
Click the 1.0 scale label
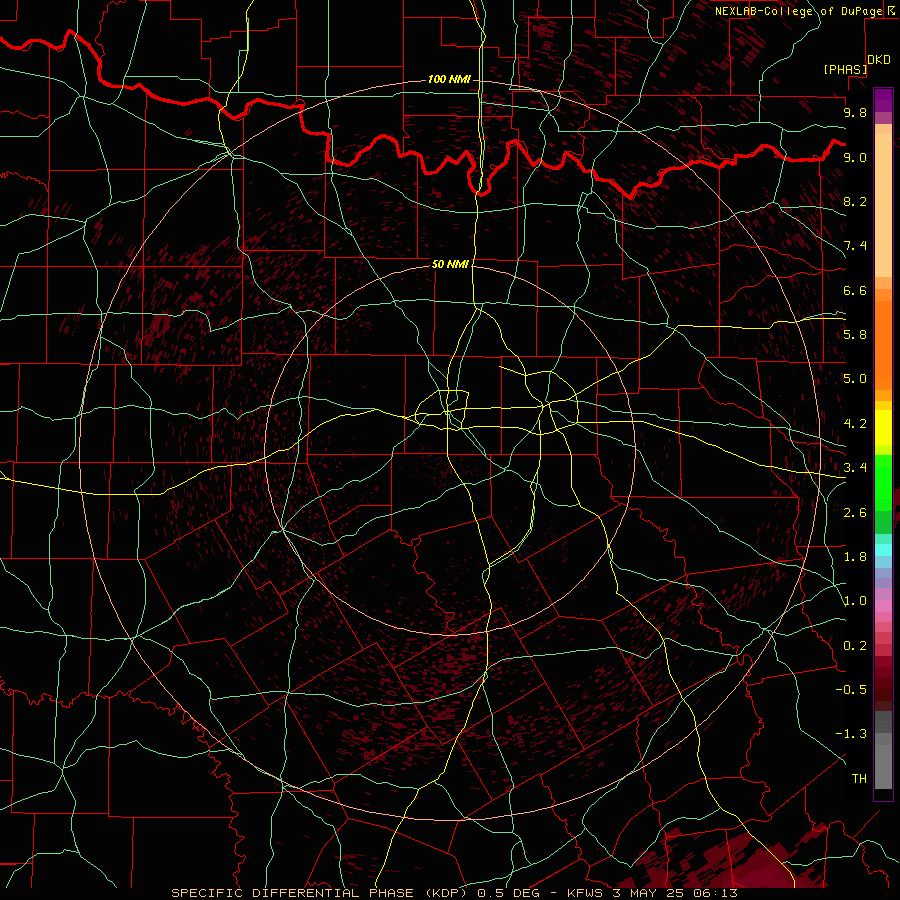[855, 601]
